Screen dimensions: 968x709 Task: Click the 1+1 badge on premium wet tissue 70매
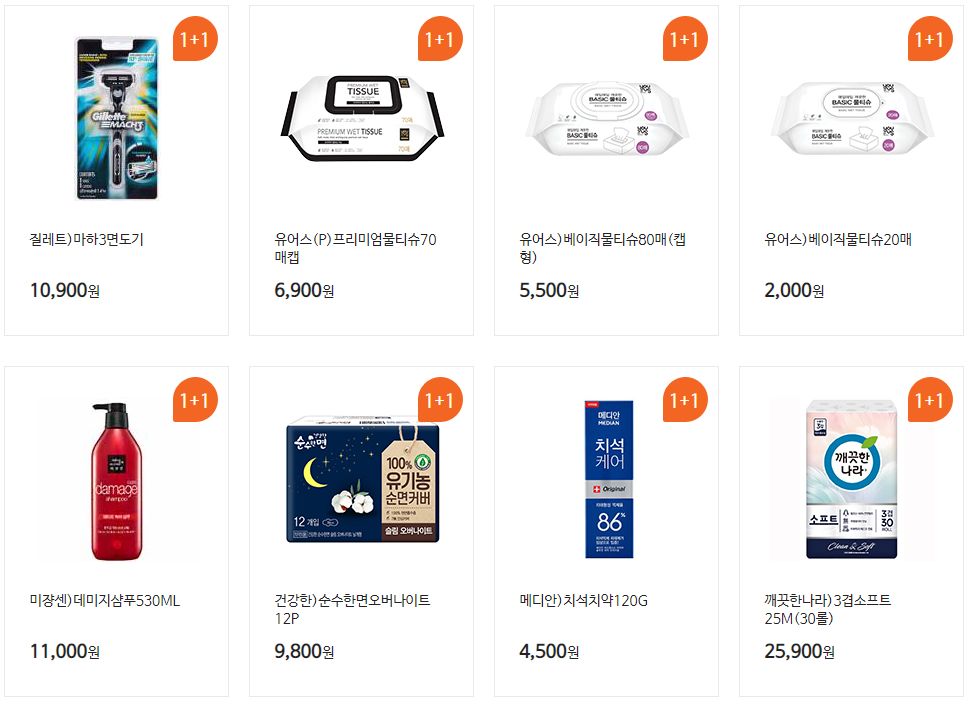(x=440, y=39)
